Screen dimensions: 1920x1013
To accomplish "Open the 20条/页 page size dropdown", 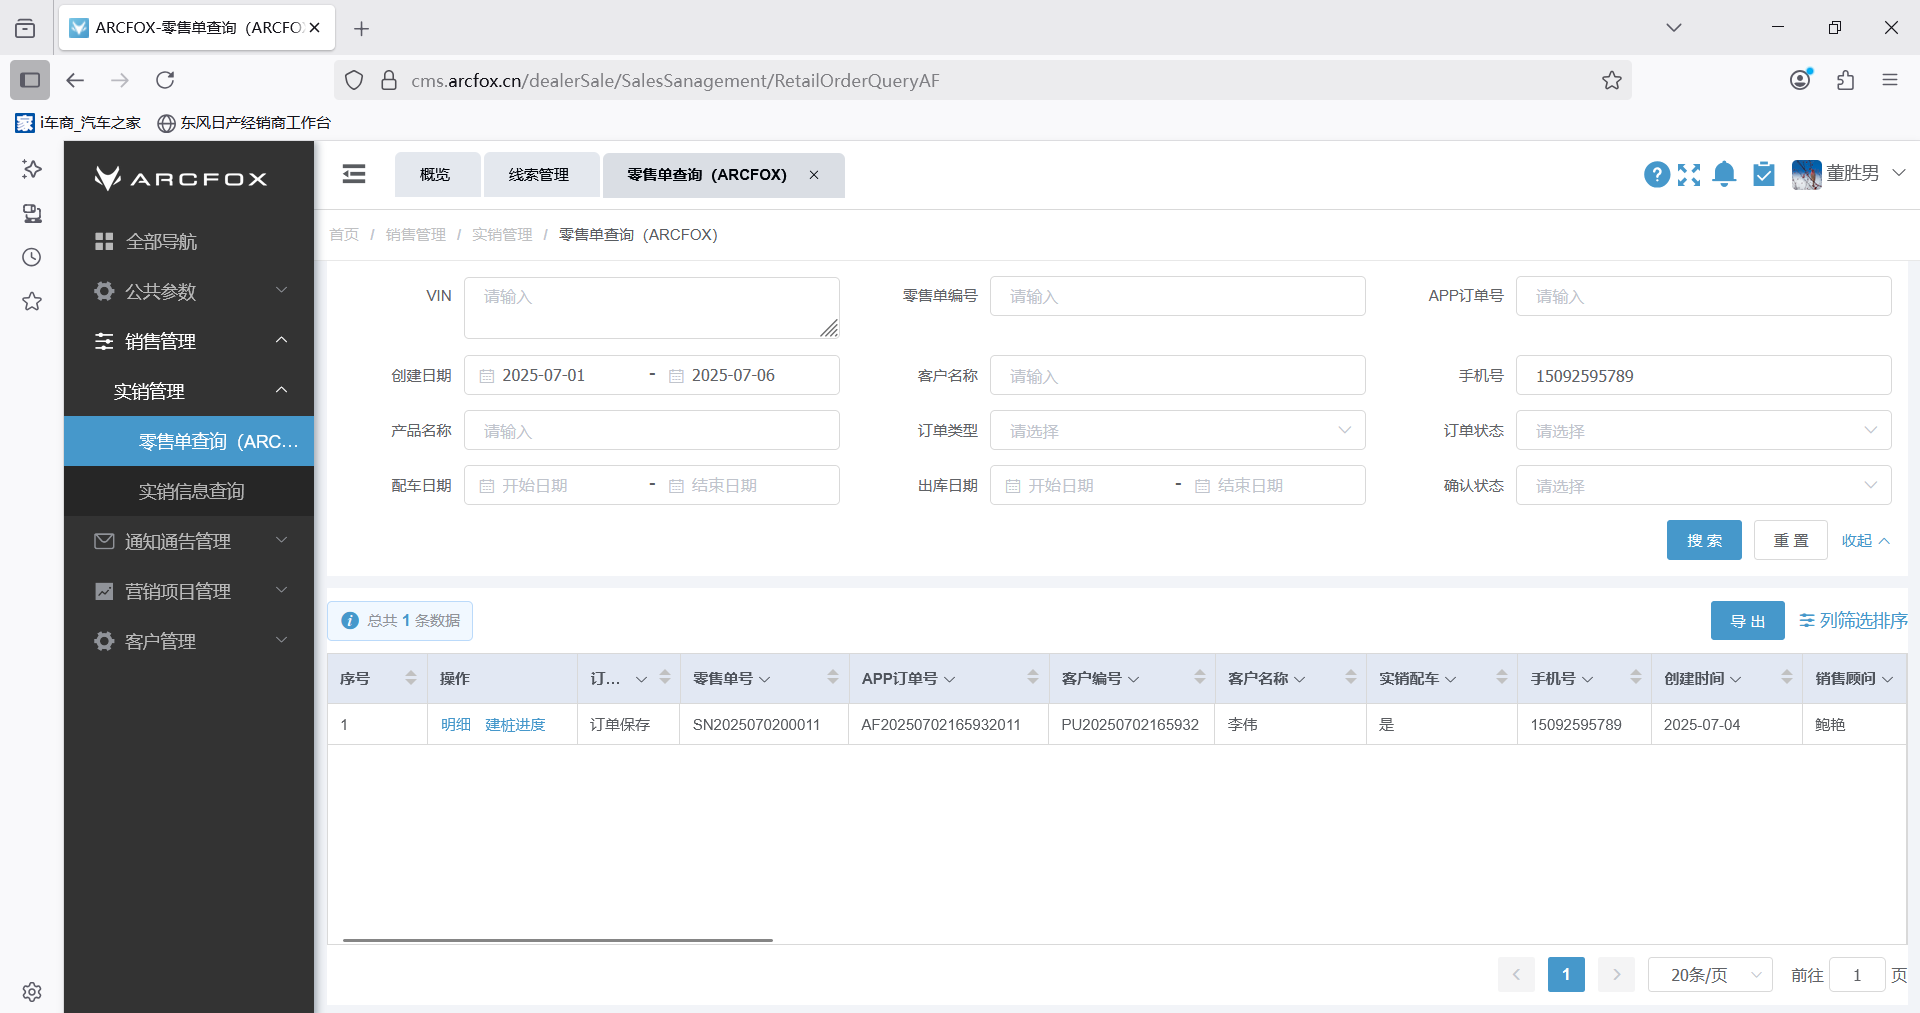I will click(x=1710, y=974).
